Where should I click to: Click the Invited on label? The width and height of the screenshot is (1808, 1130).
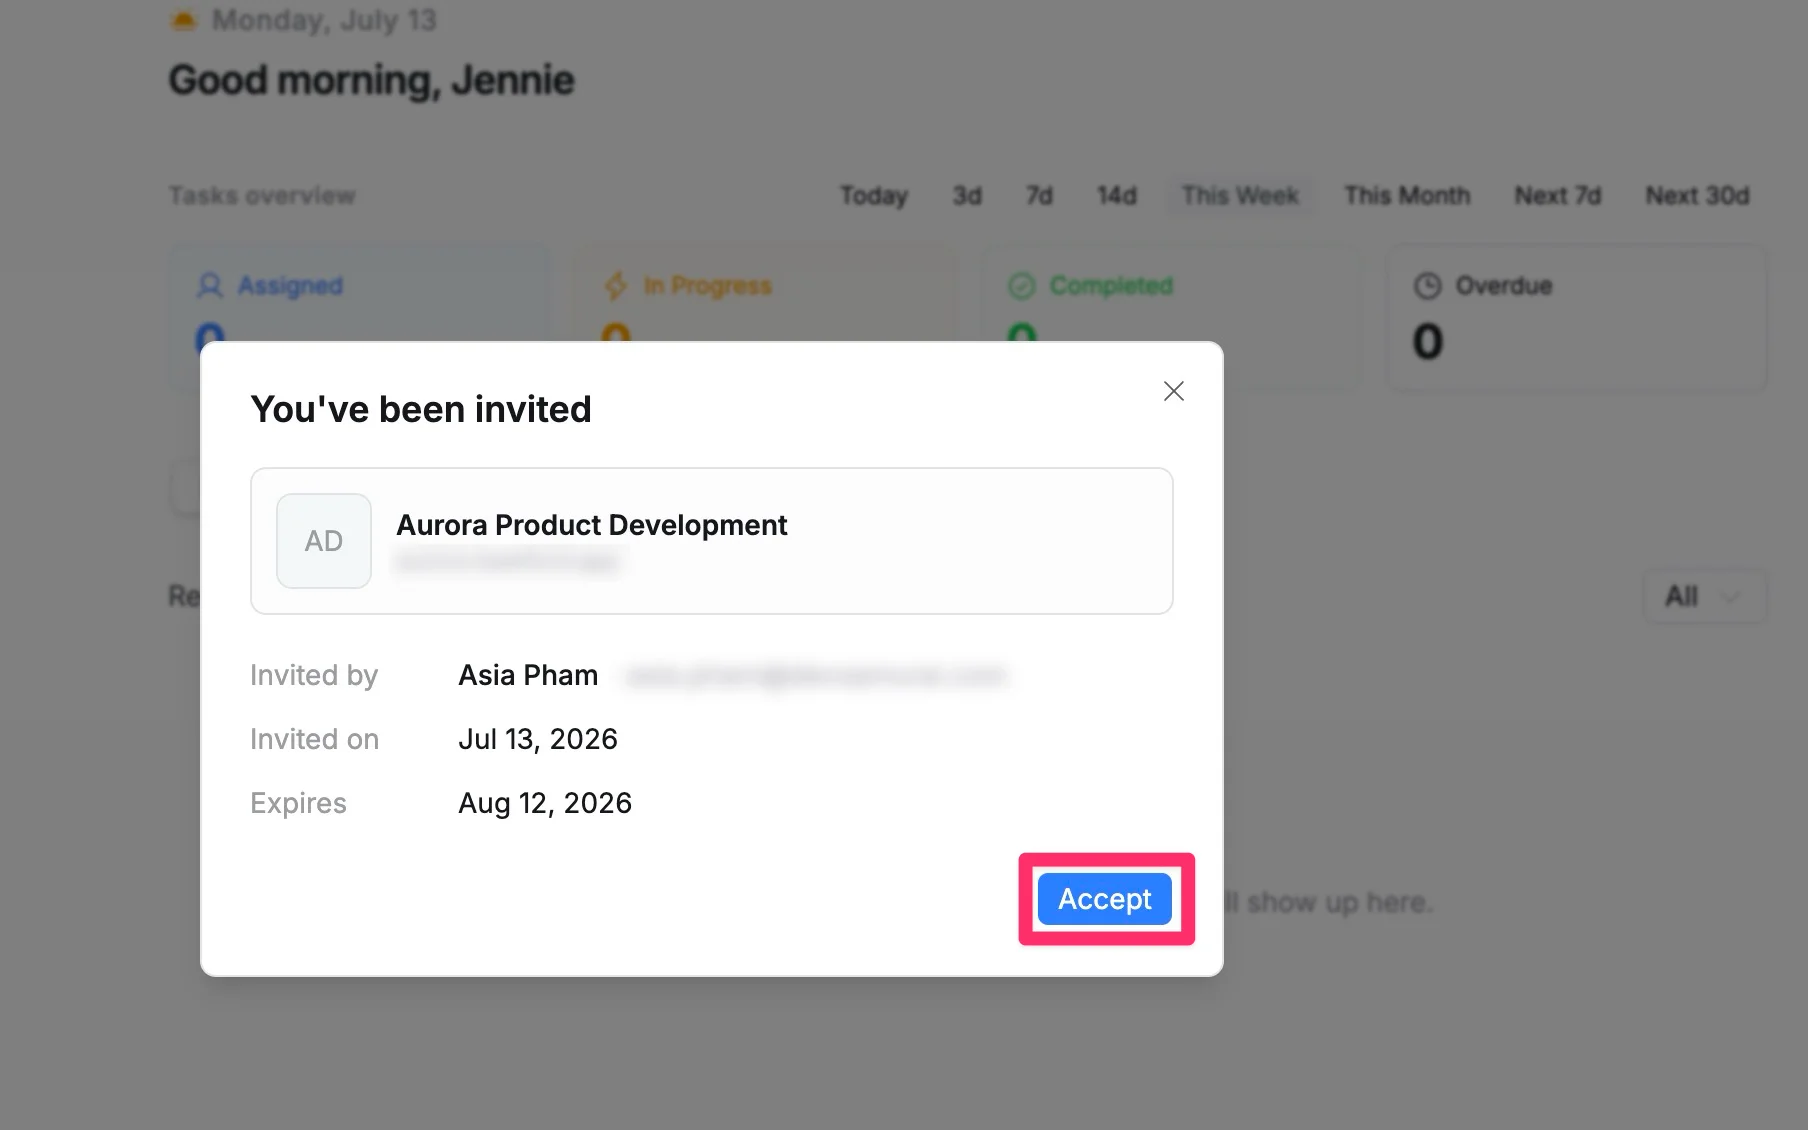coord(315,739)
